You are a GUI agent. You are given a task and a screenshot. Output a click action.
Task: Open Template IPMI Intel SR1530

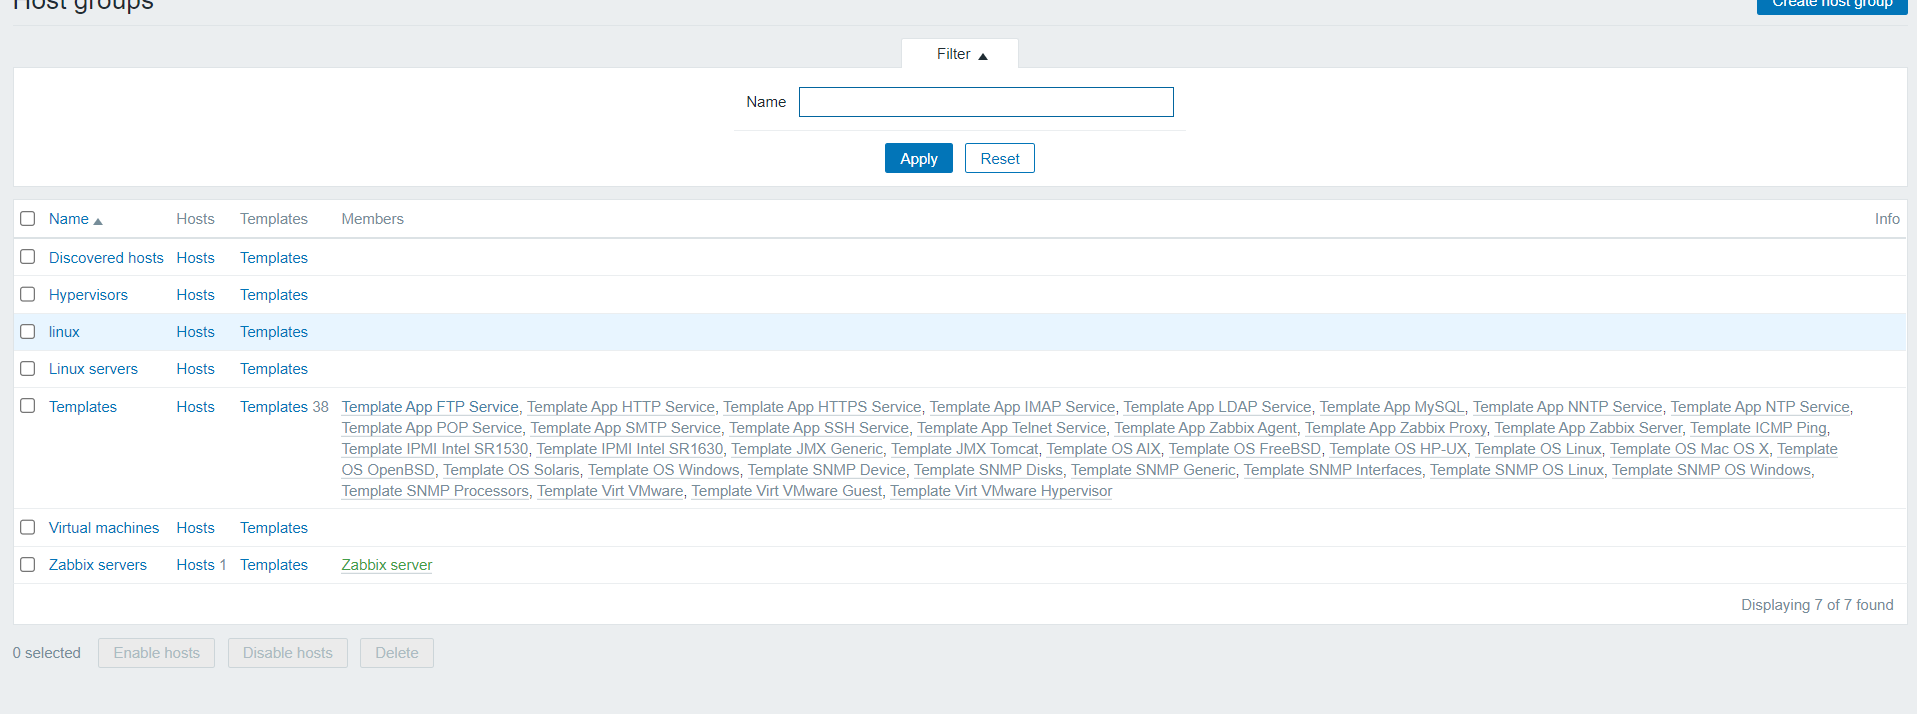pyautogui.click(x=435, y=449)
